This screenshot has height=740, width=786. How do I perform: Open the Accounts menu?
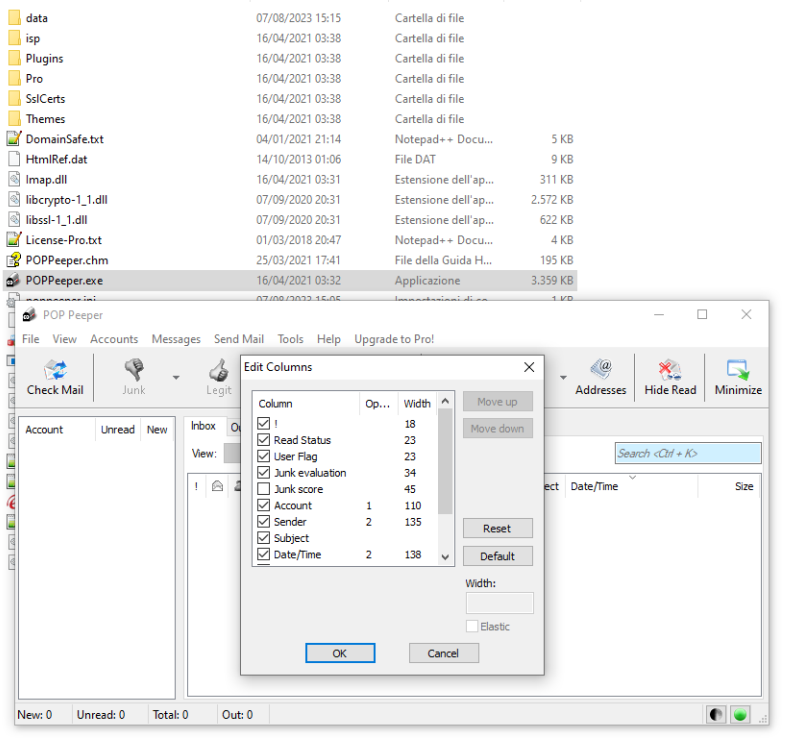click(114, 339)
